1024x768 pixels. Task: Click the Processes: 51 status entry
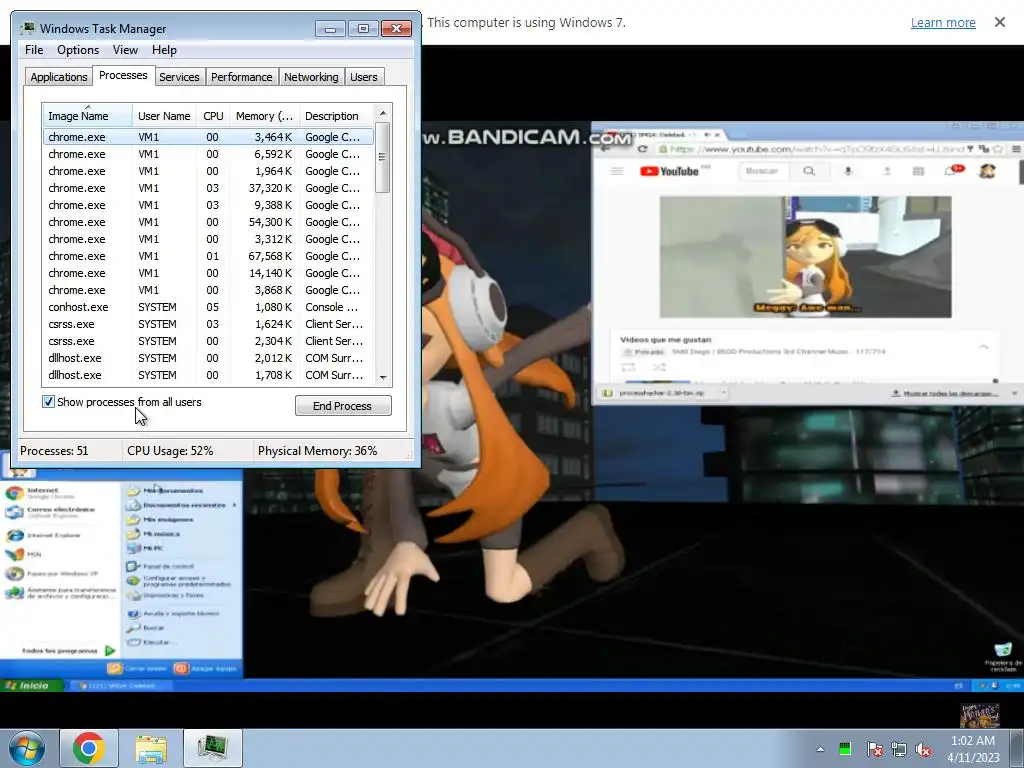click(69, 451)
